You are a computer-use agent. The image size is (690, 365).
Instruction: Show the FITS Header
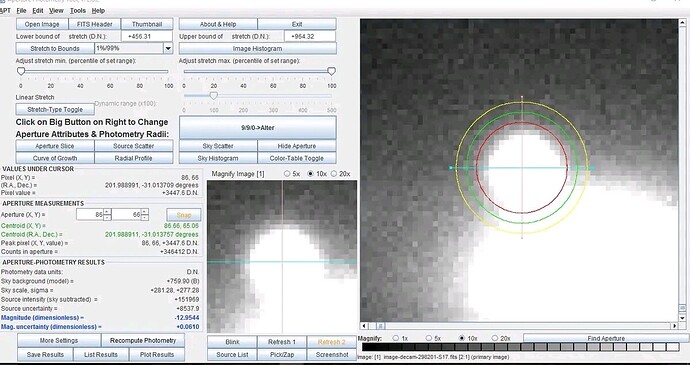(95, 24)
